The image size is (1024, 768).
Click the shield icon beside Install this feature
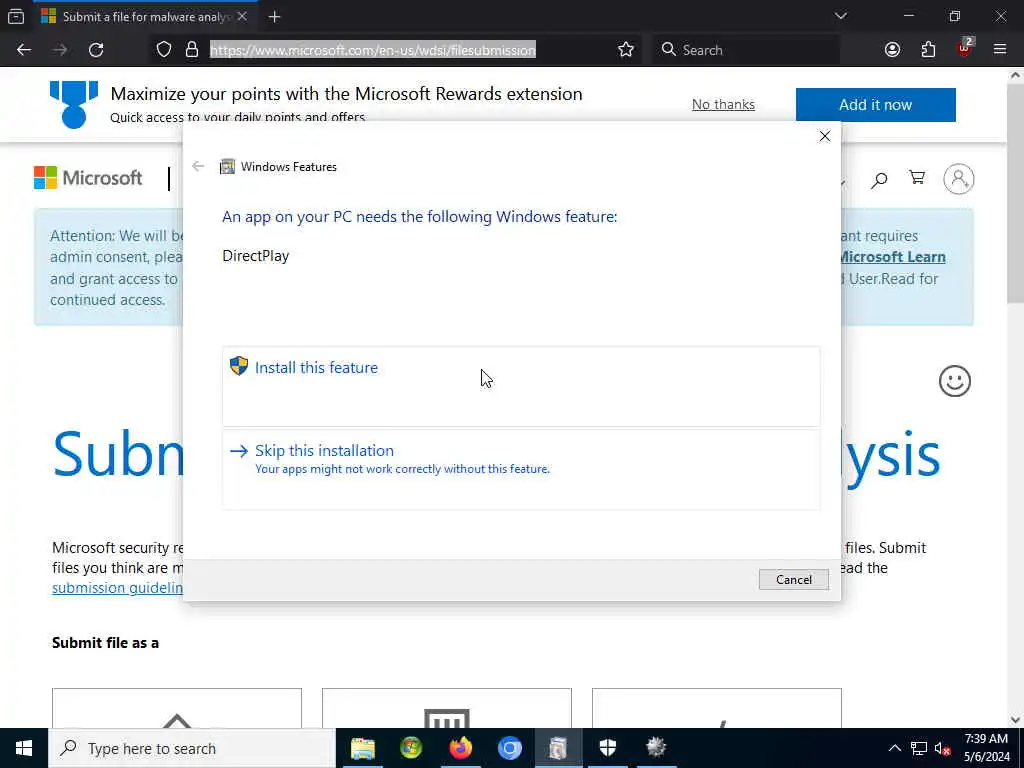coord(239,366)
